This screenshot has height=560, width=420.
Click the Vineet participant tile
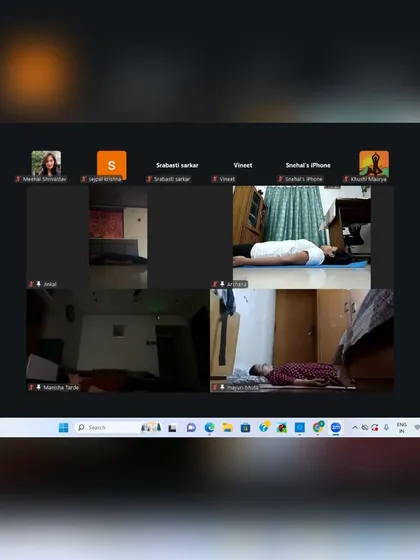point(243,166)
